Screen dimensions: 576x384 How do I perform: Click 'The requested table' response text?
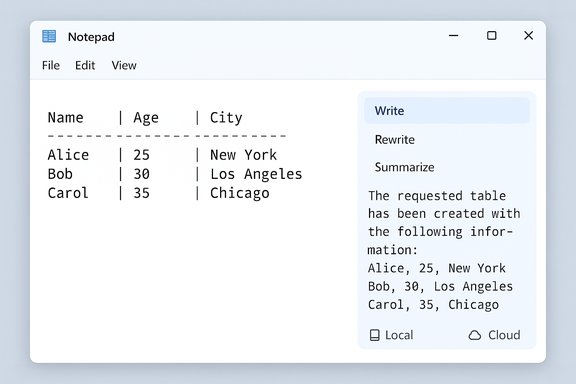click(437, 196)
